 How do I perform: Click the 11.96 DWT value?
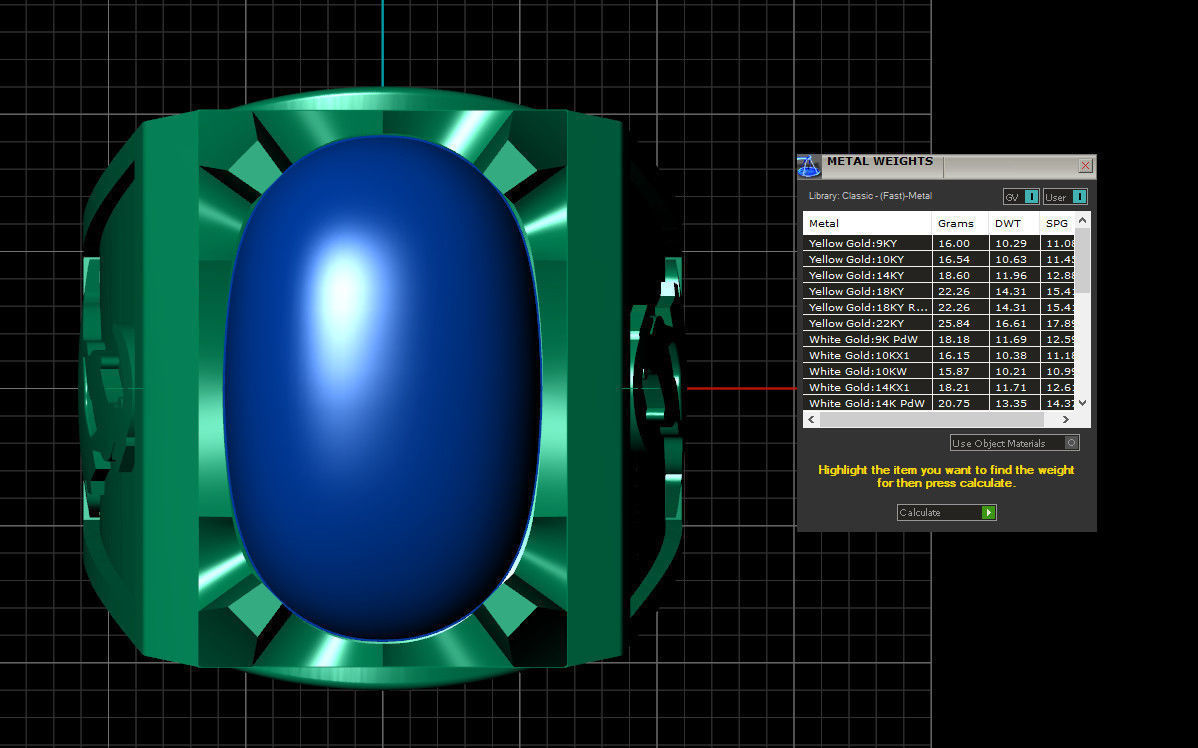click(x=1011, y=275)
